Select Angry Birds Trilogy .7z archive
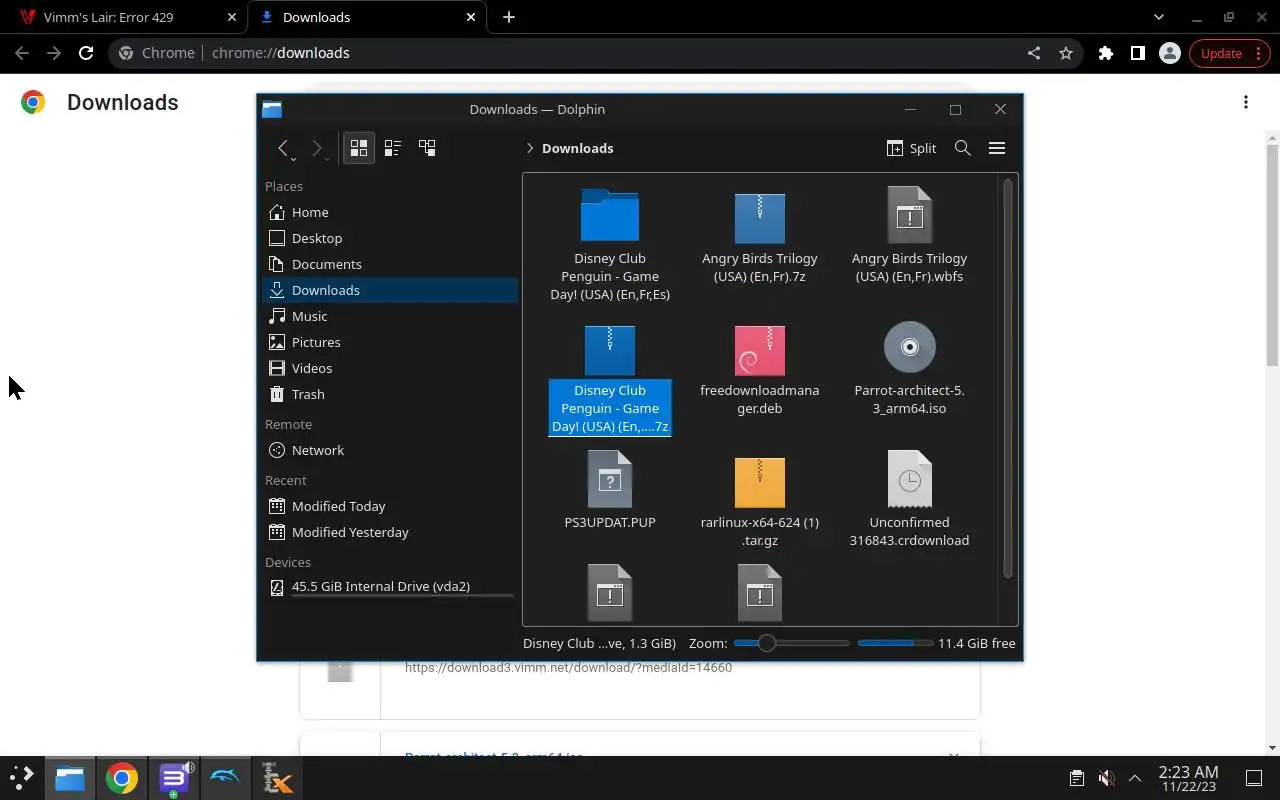The width and height of the screenshot is (1280, 800). click(759, 218)
